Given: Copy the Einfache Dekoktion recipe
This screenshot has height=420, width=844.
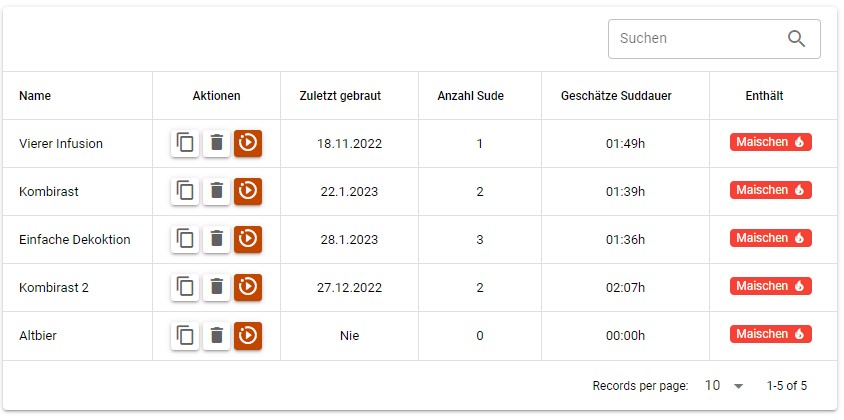Looking at the screenshot, I should click(x=185, y=239).
